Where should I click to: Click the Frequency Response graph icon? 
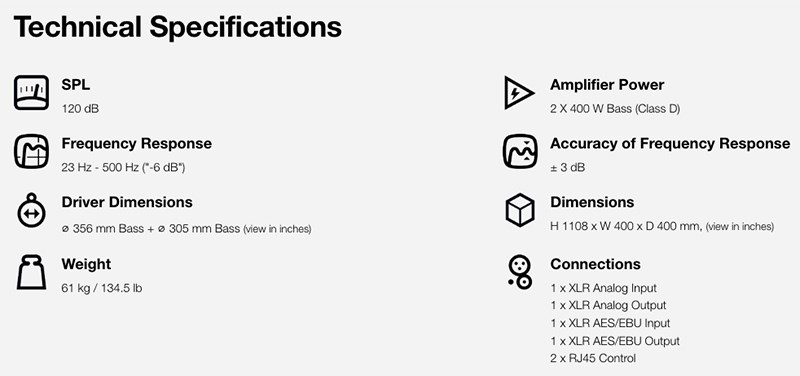(31, 152)
